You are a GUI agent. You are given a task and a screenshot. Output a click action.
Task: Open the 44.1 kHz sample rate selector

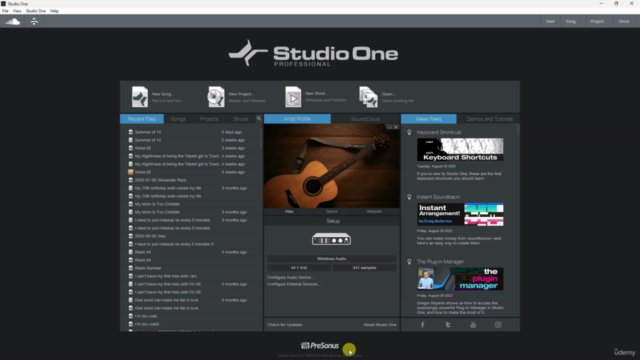click(299, 268)
